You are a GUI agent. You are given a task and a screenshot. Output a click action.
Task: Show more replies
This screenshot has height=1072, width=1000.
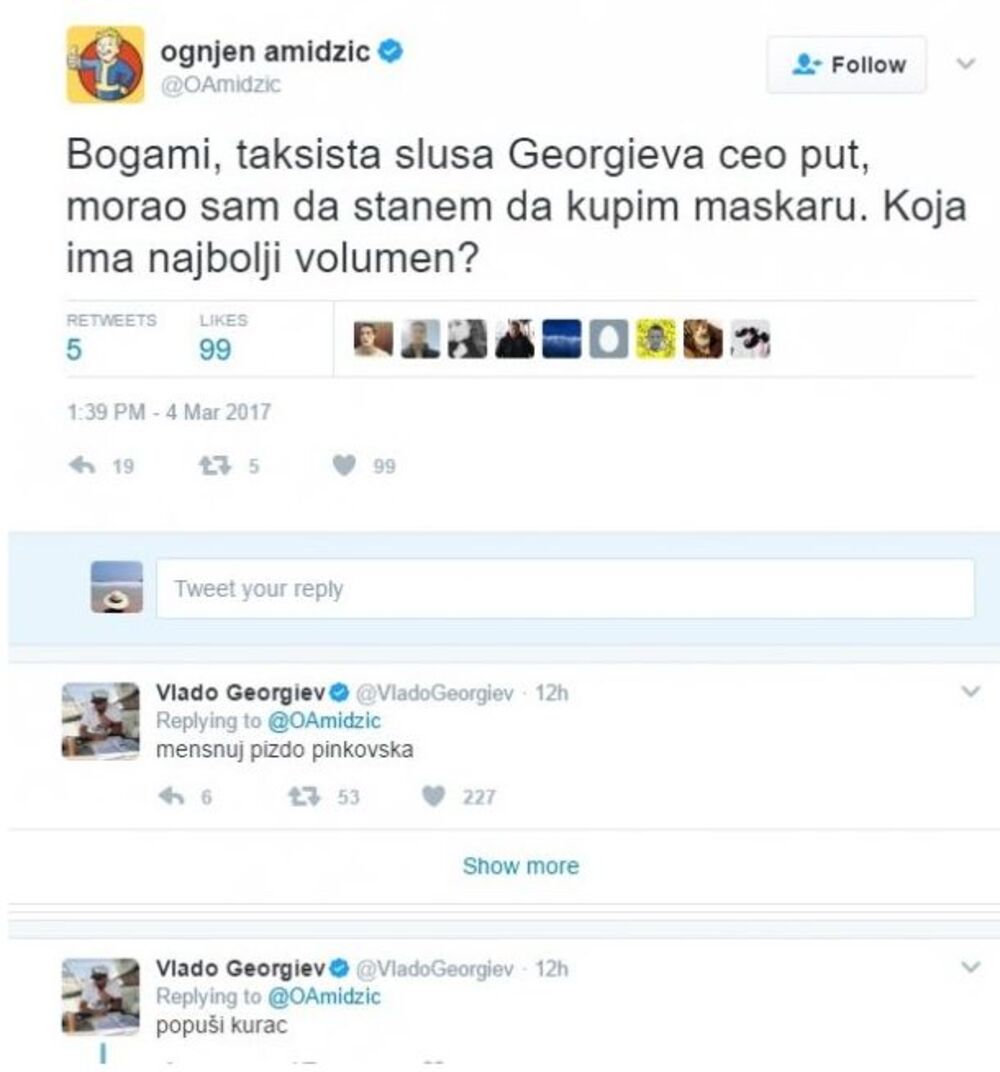point(520,866)
